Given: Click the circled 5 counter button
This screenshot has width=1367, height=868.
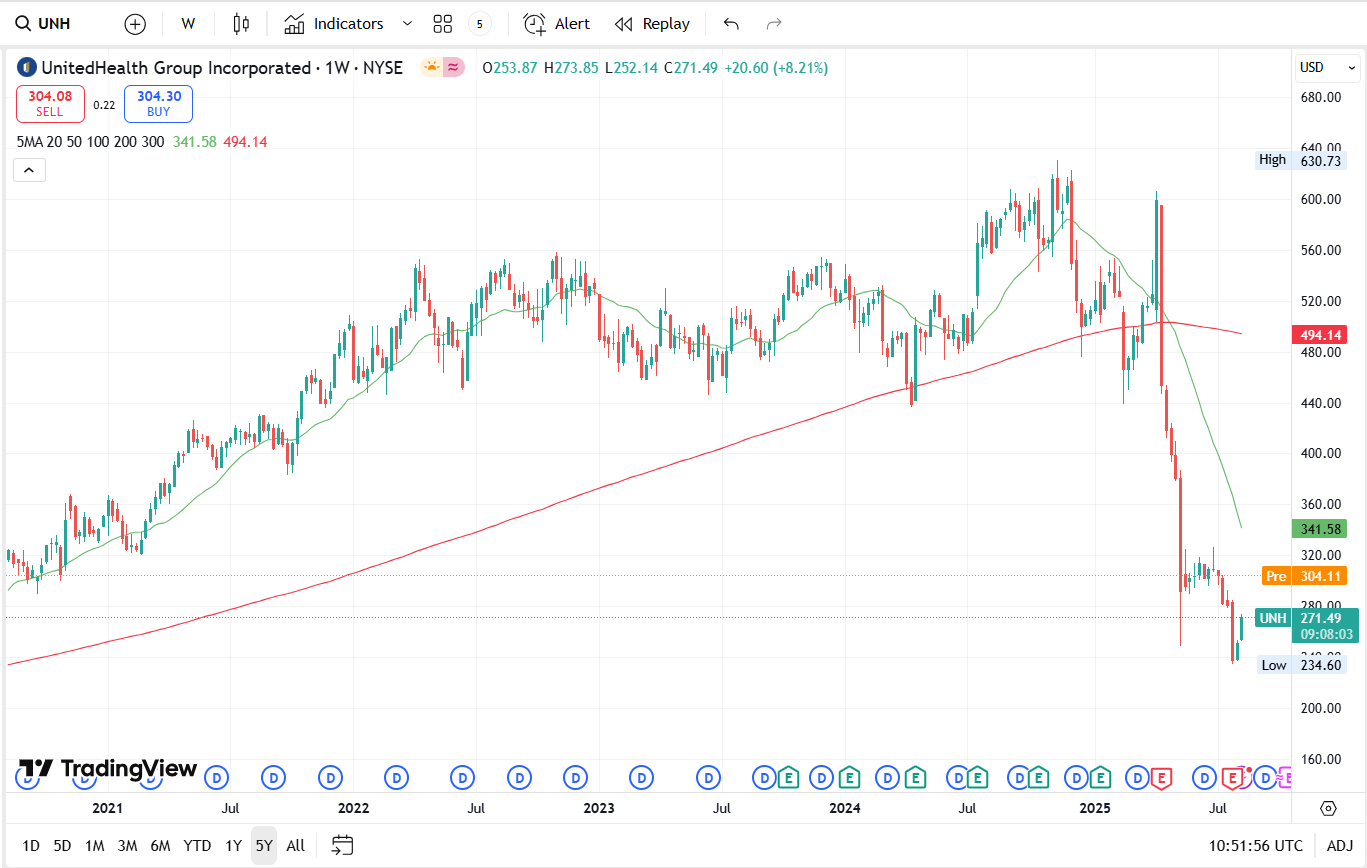Looking at the screenshot, I should [x=480, y=24].
